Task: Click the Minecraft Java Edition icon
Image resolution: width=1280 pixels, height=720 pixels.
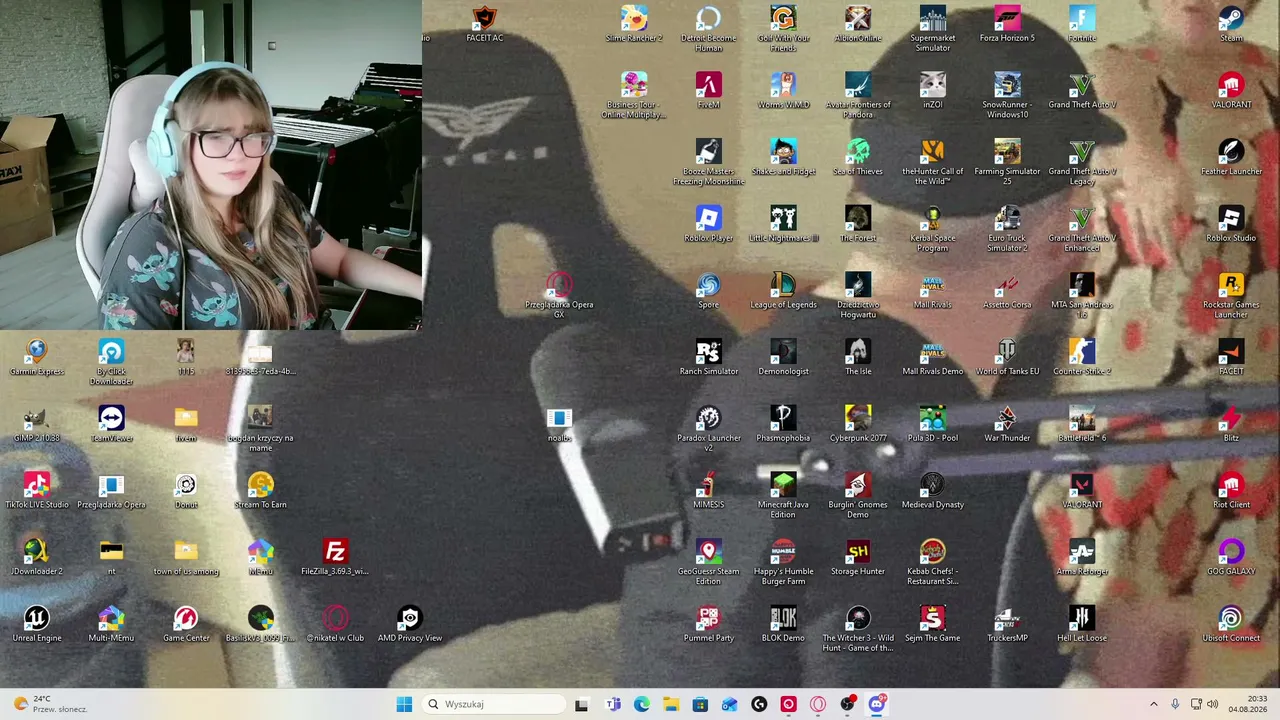Action: click(x=783, y=496)
